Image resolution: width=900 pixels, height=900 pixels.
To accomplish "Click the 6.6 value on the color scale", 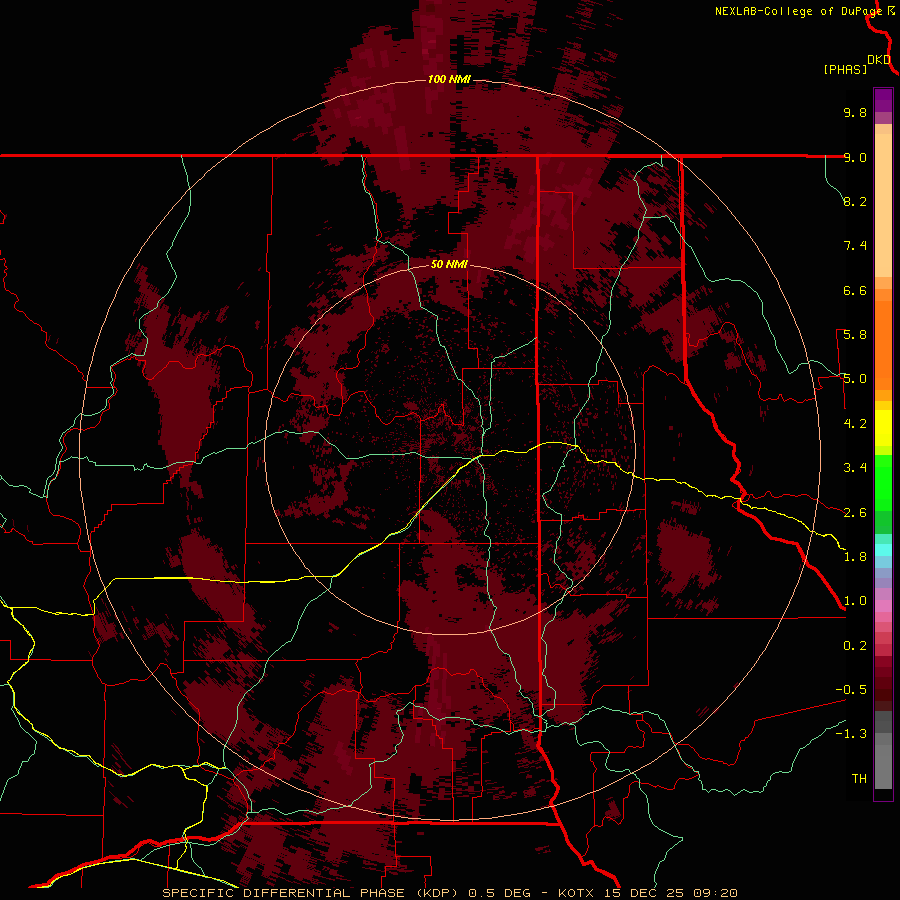I will point(855,290).
